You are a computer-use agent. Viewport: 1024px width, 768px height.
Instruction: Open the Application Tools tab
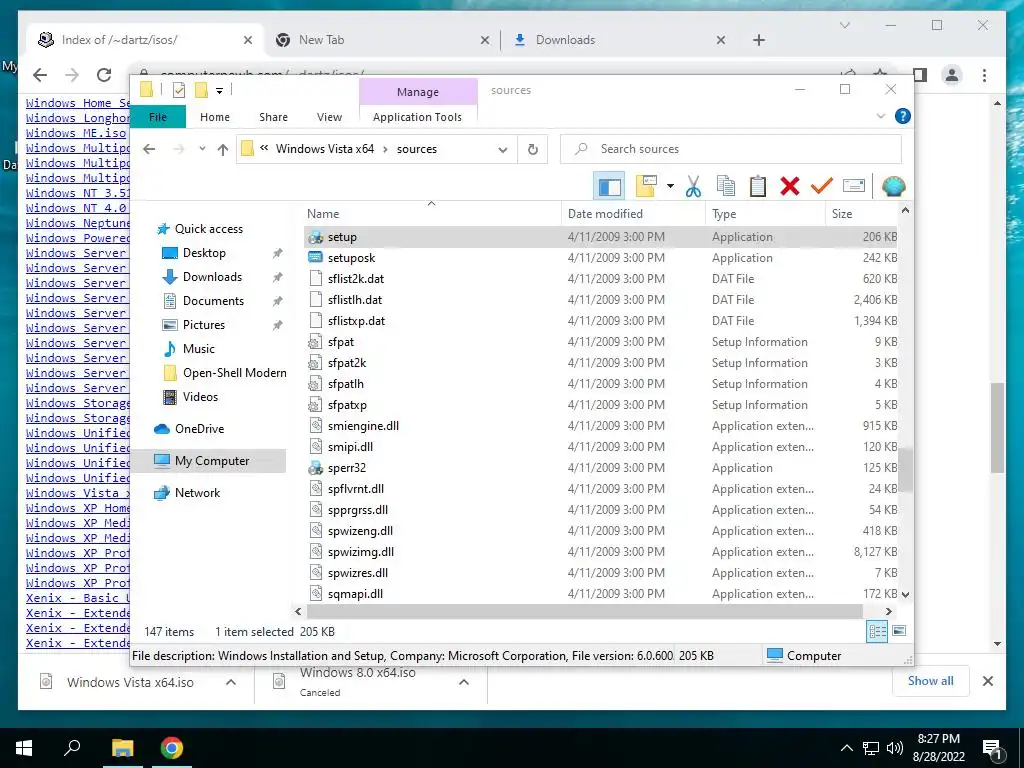pos(417,117)
